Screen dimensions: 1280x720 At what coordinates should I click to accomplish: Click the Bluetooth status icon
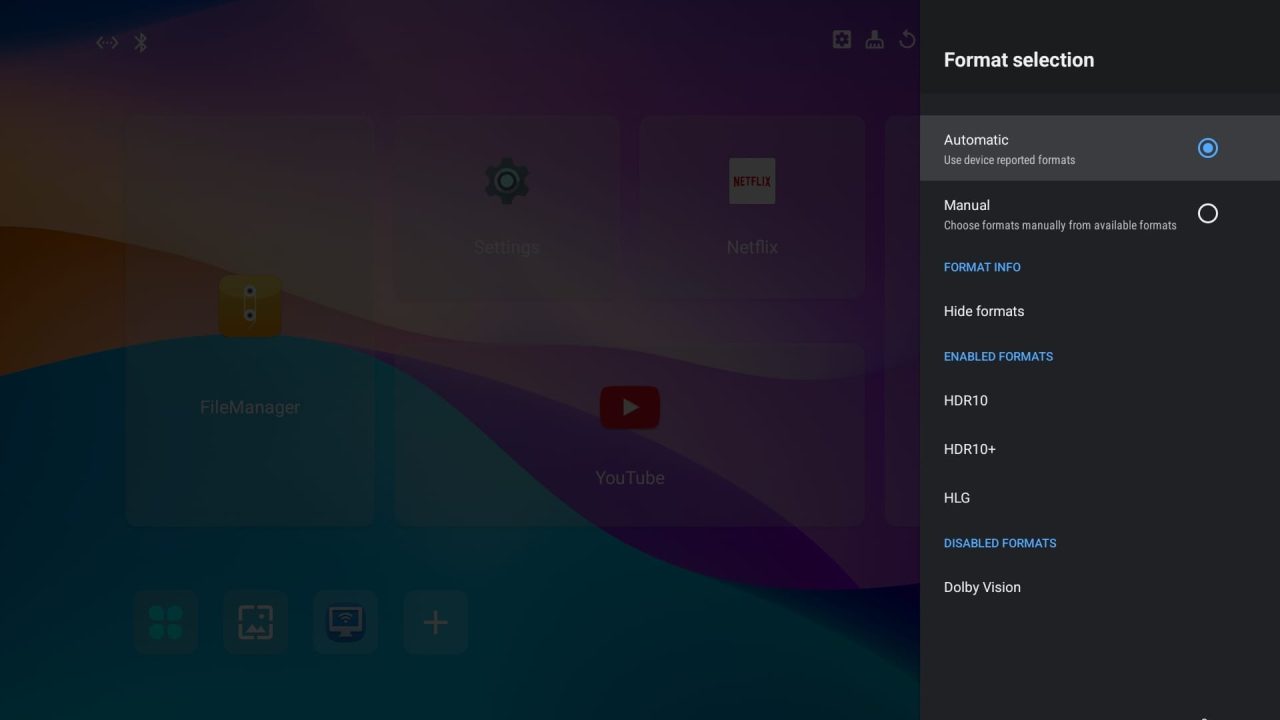pyautogui.click(x=141, y=42)
